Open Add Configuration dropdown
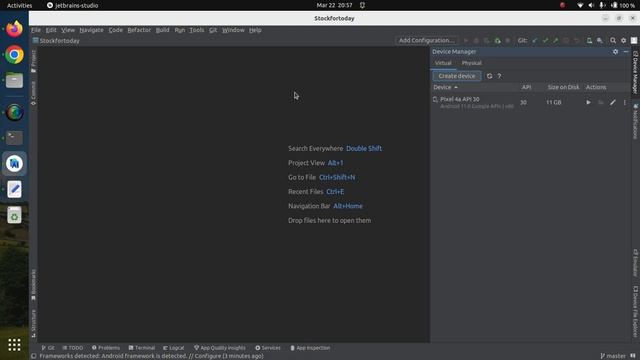The width and height of the screenshot is (640, 360). (x=427, y=40)
